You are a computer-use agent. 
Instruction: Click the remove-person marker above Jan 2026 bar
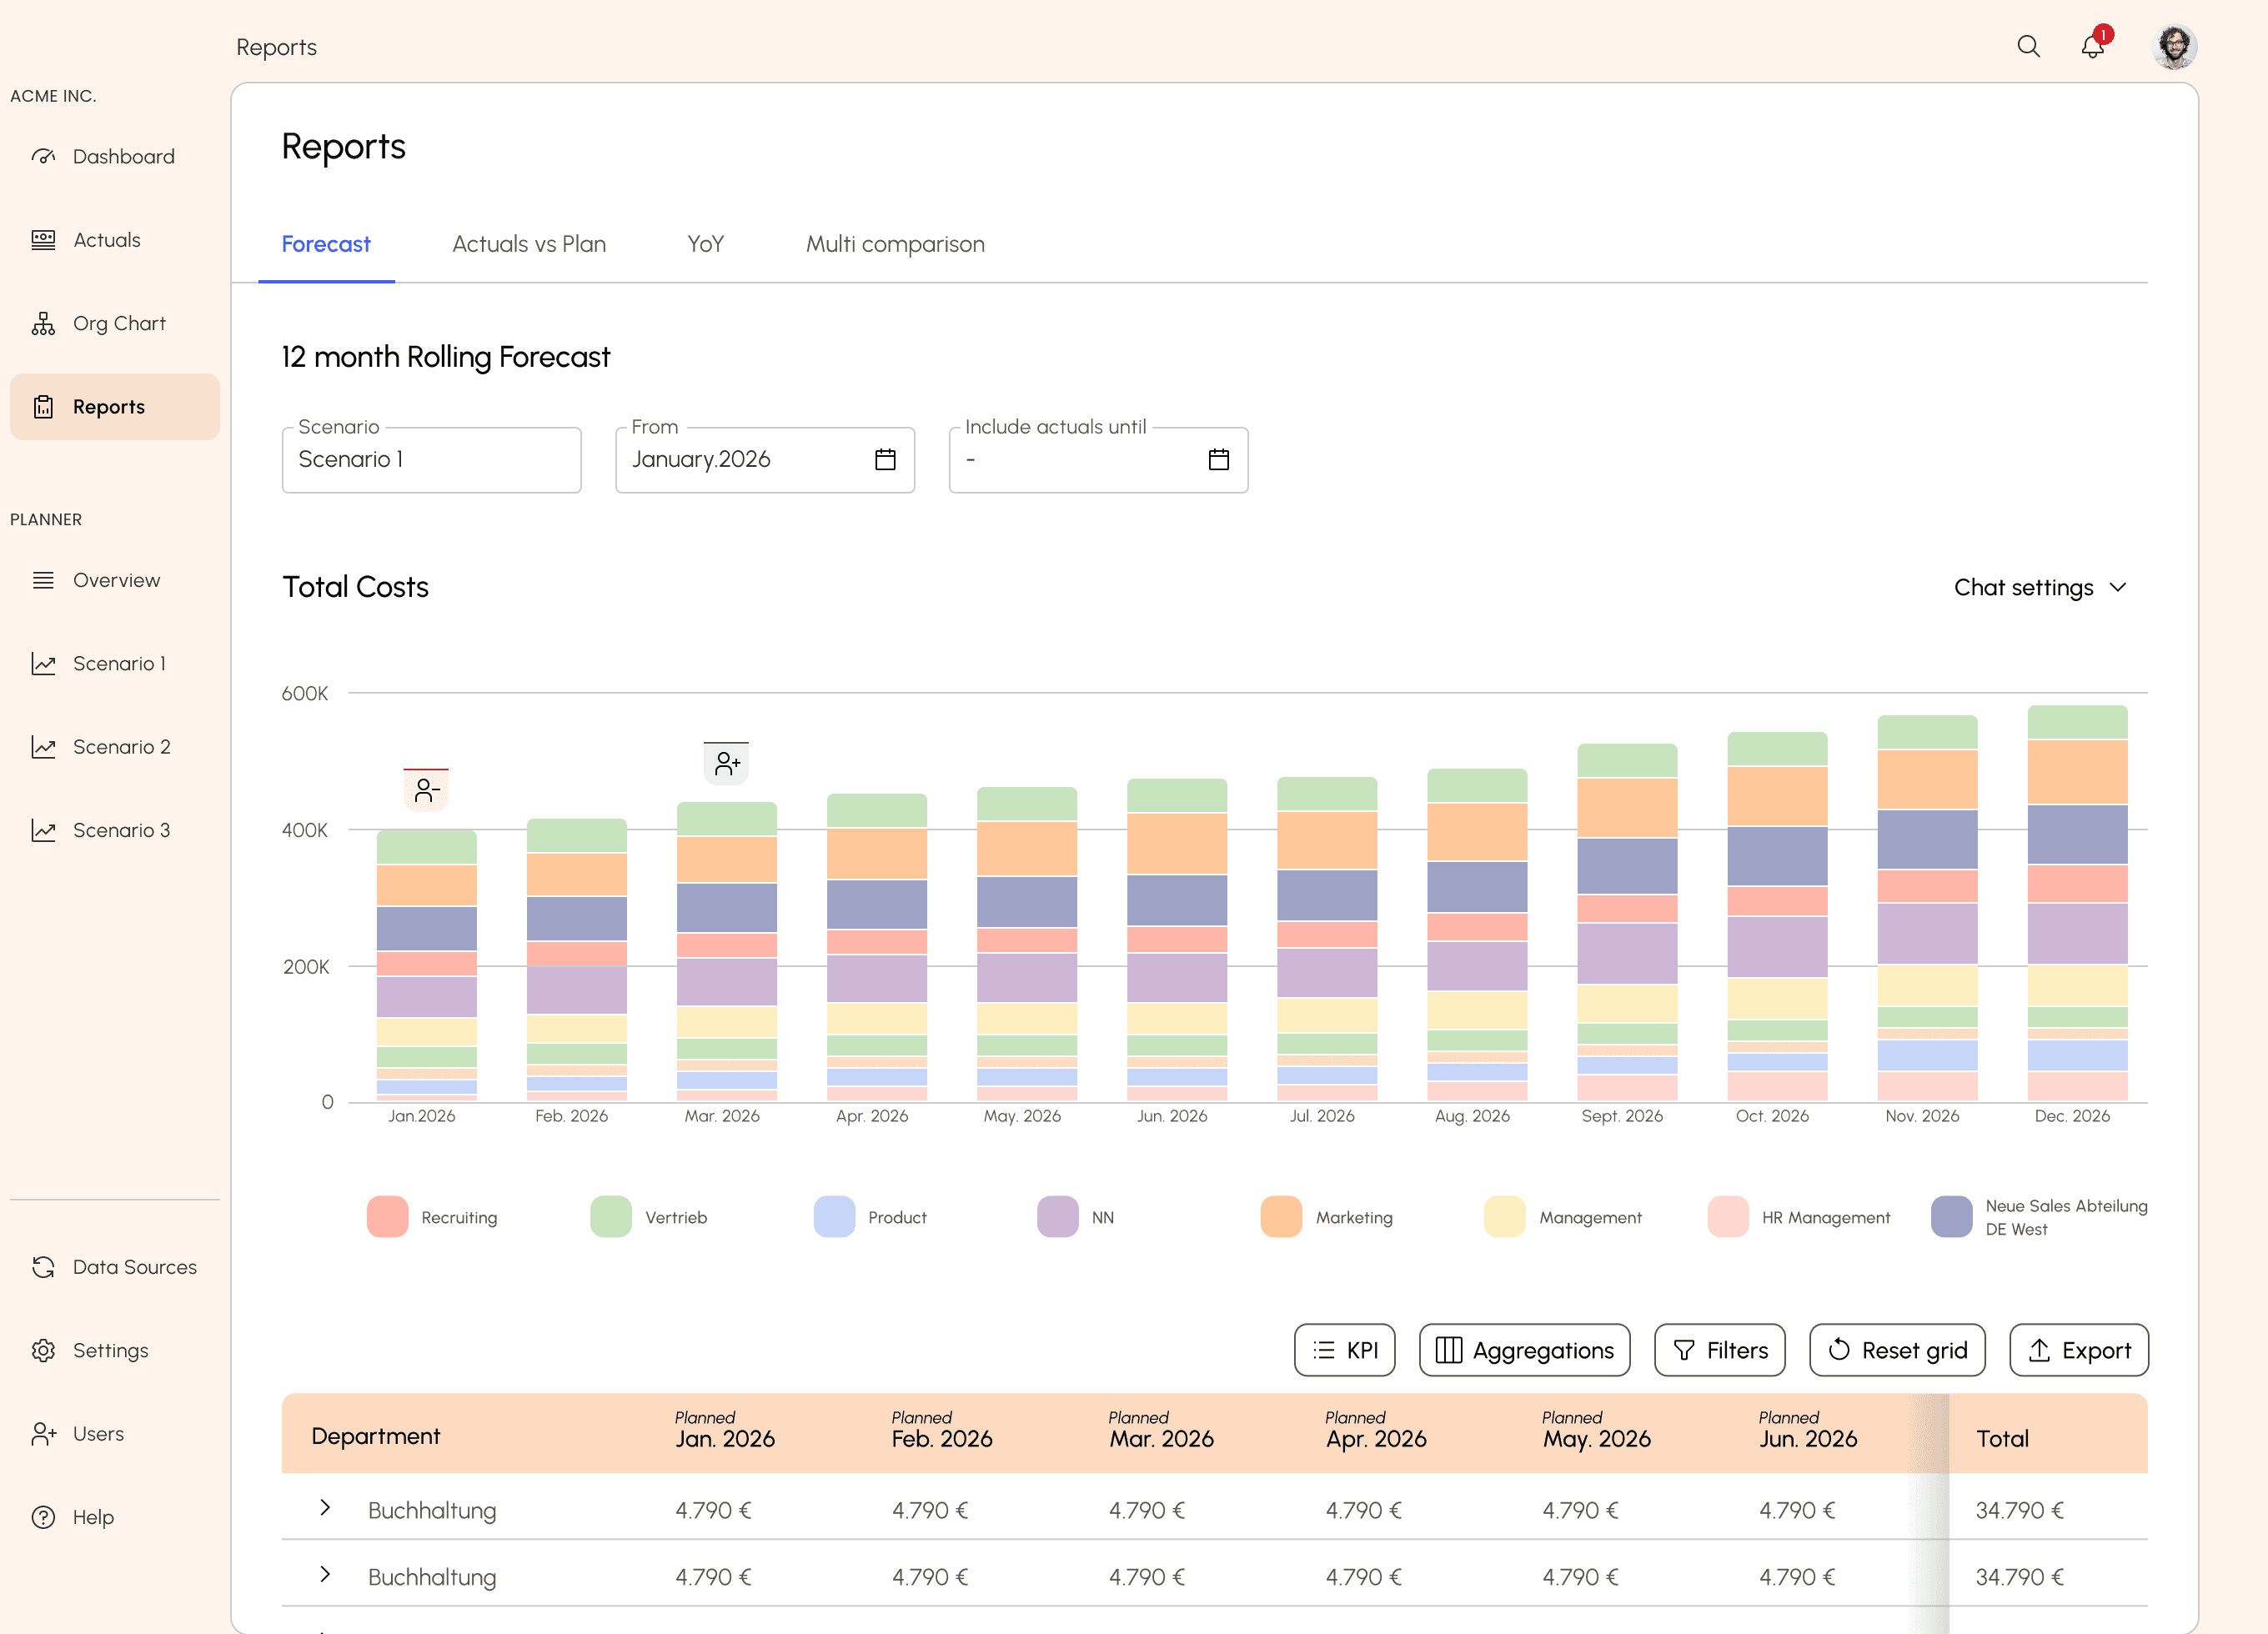[427, 790]
